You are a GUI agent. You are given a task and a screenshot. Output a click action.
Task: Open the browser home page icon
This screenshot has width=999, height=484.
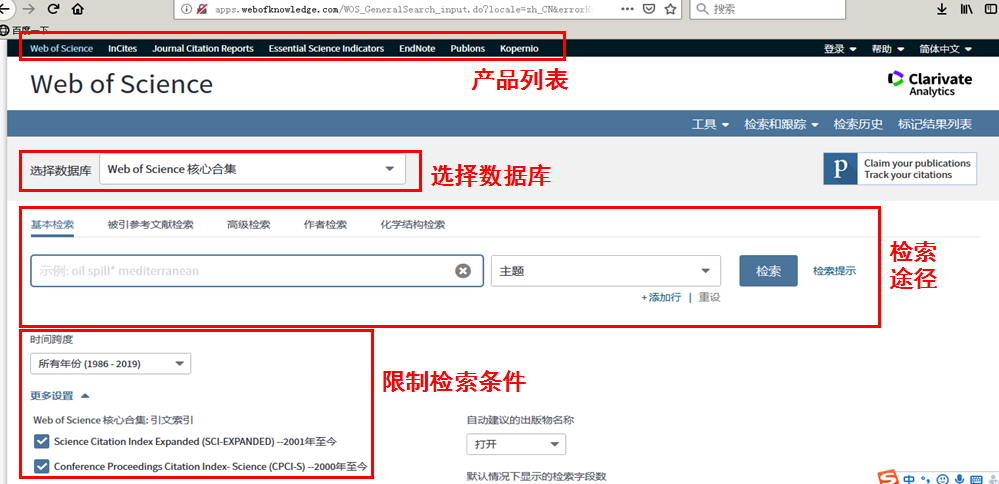point(77,10)
